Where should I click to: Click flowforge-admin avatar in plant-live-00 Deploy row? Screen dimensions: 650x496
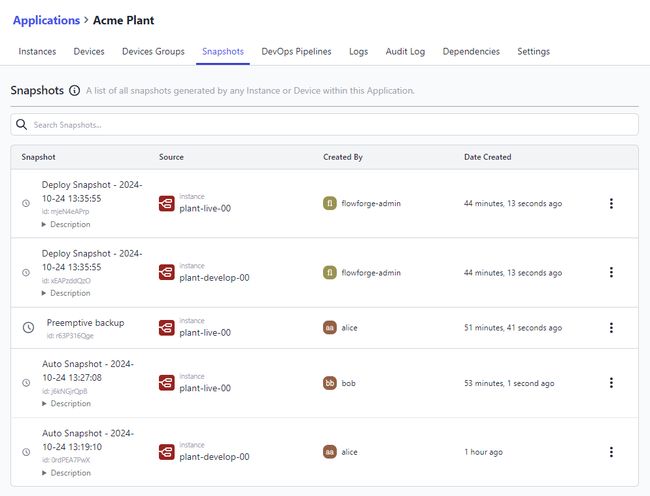point(330,203)
